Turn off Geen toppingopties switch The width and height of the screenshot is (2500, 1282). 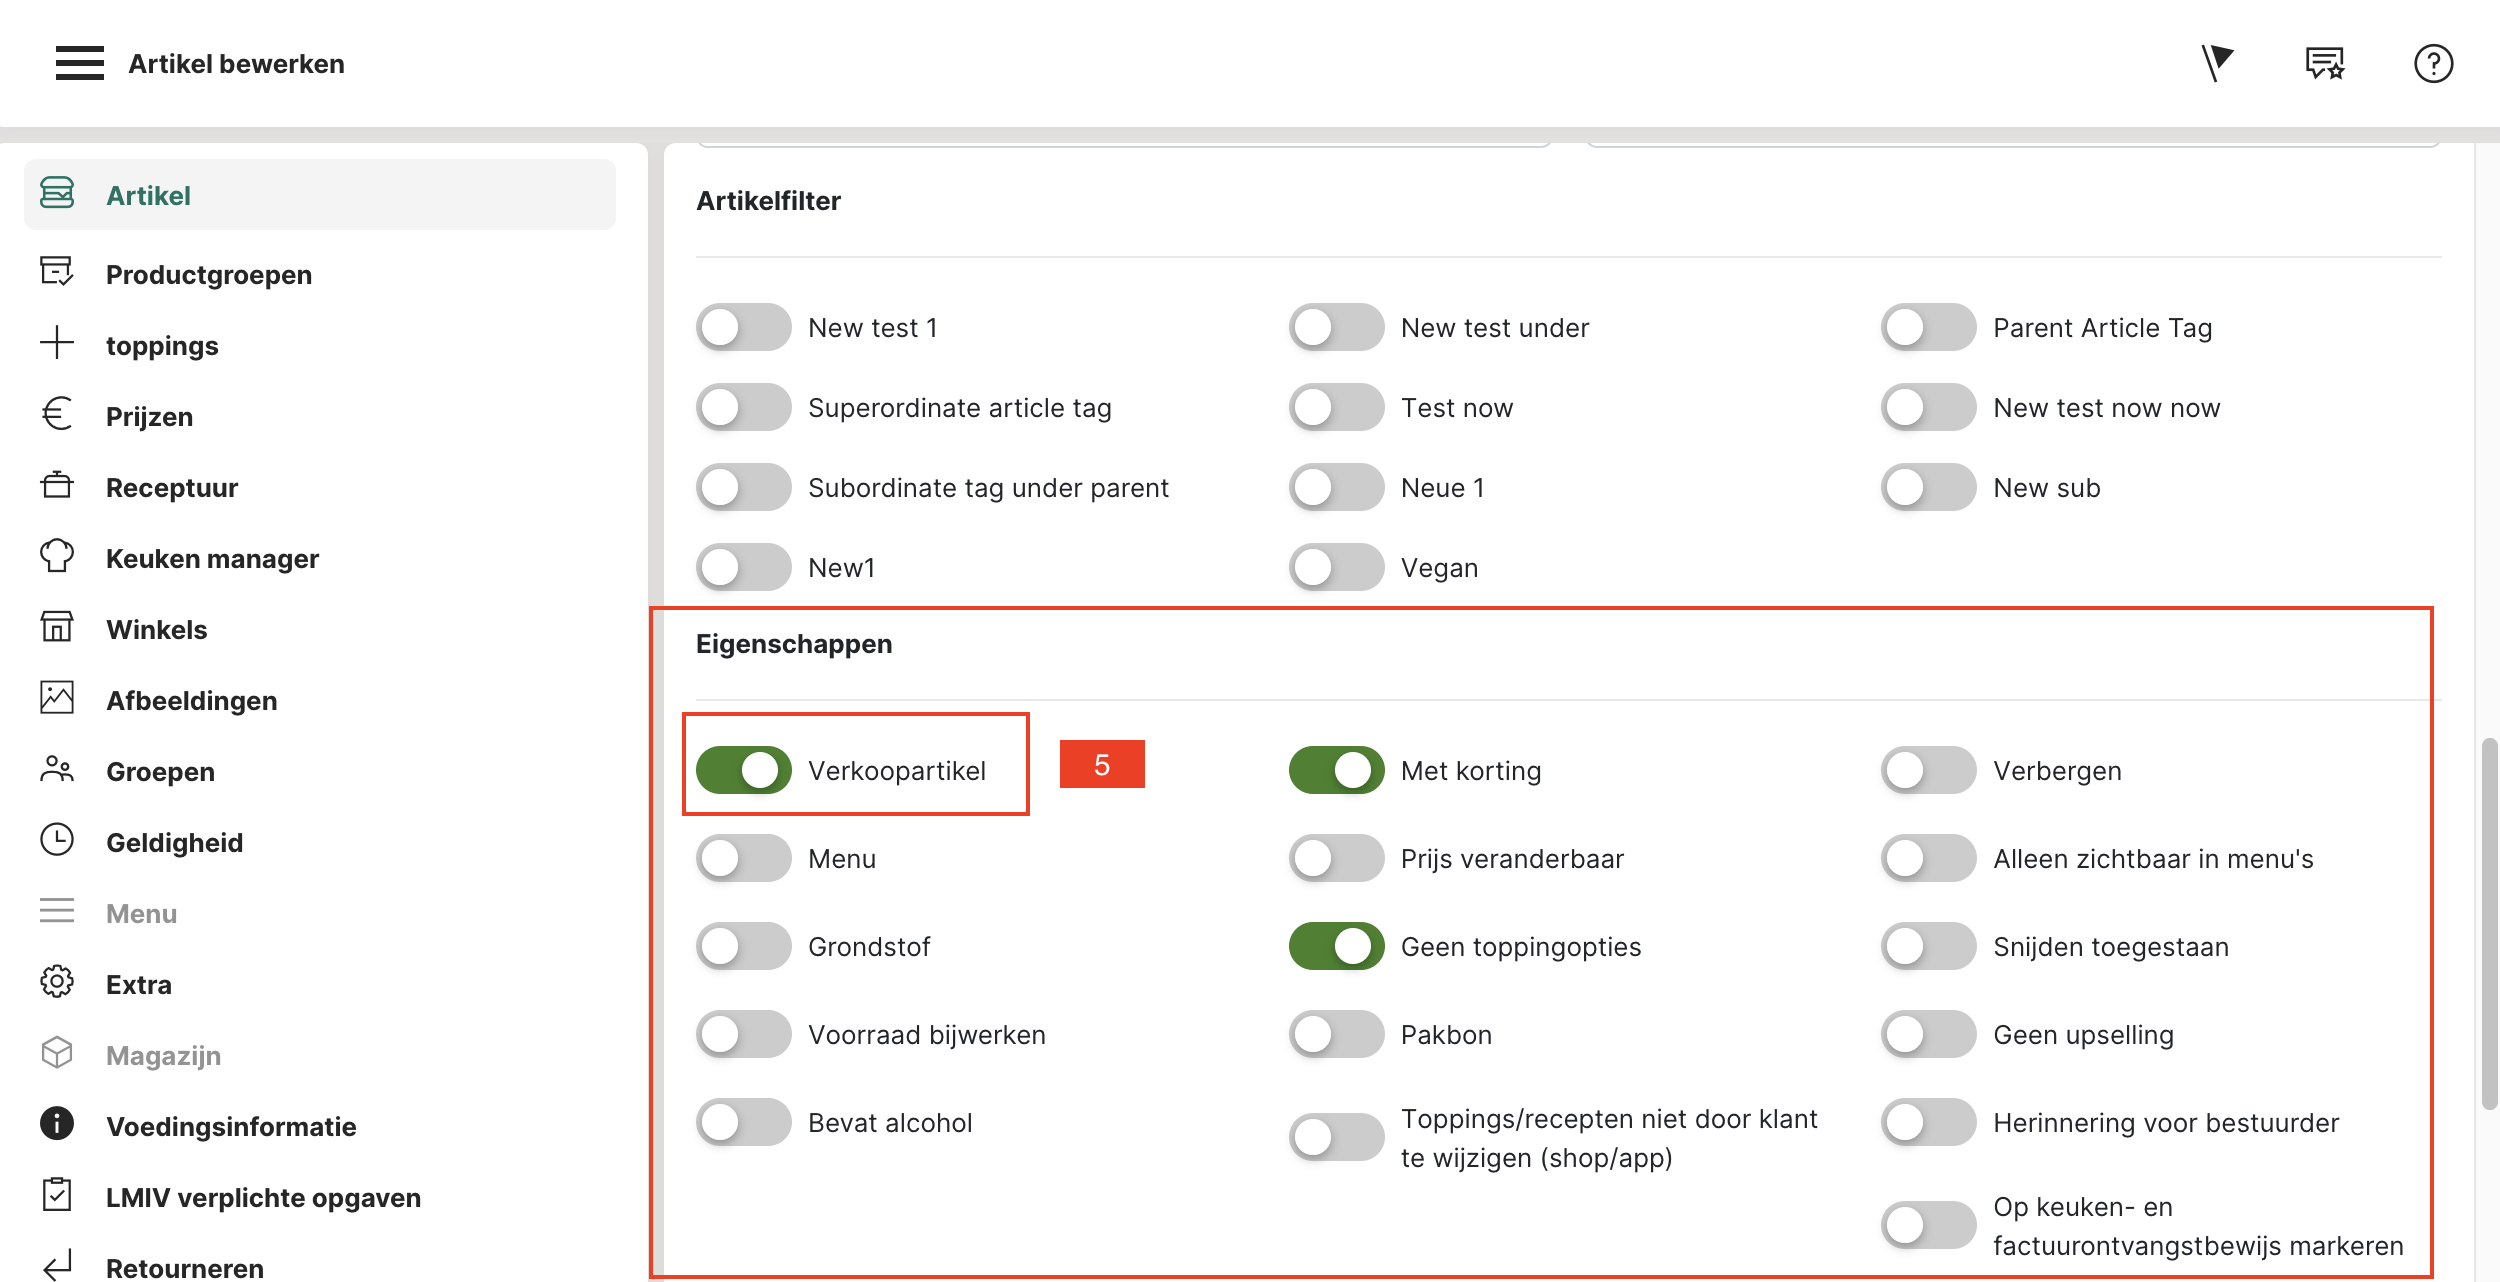[x=1336, y=946]
